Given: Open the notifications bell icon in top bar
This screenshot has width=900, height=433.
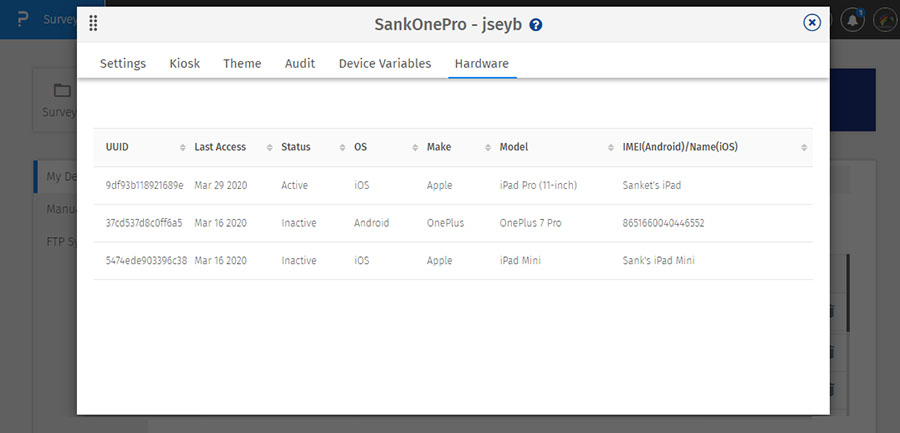Looking at the screenshot, I should [x=853, y=20].
